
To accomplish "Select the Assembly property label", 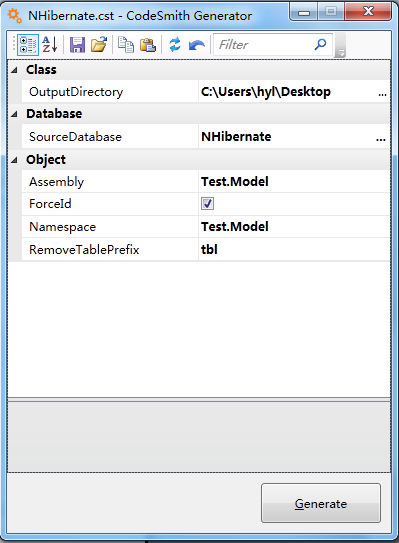I will click(56, 182).
